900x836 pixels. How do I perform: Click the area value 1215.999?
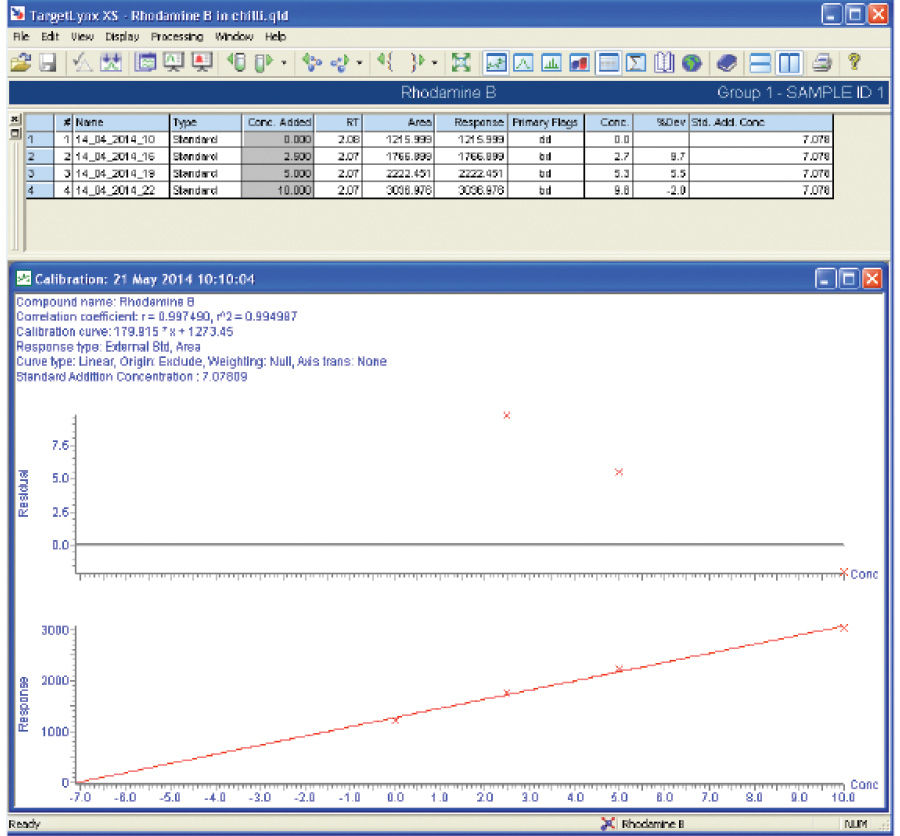tap(408, 140)
